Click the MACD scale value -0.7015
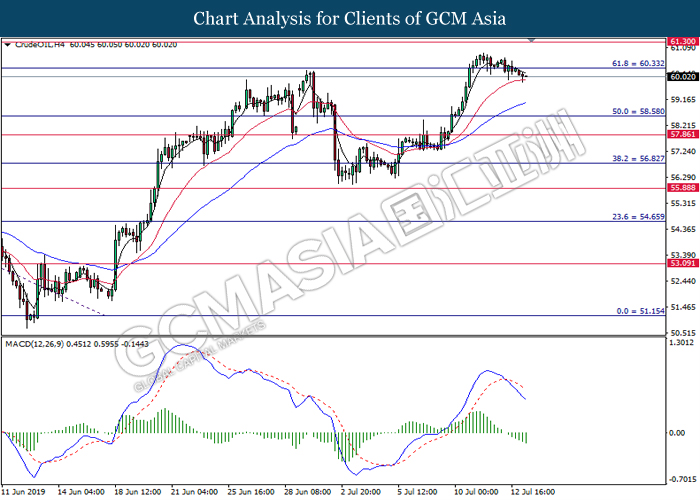The width and height of the screenshot is (700, 500). click(682, 479)
